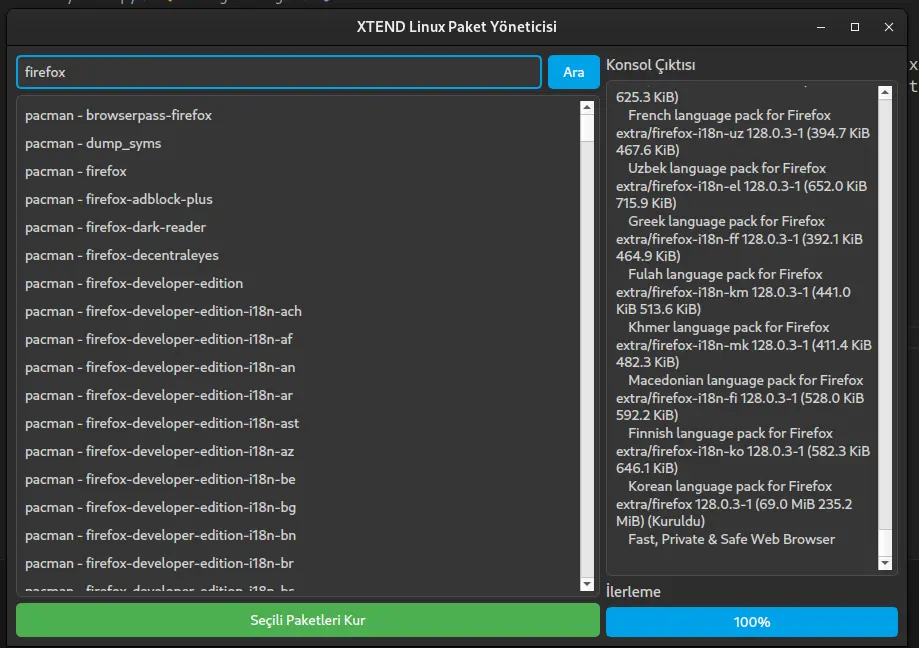
Task: Click 'Finnish language pack for Firefox' line
Action: [730, 434]
